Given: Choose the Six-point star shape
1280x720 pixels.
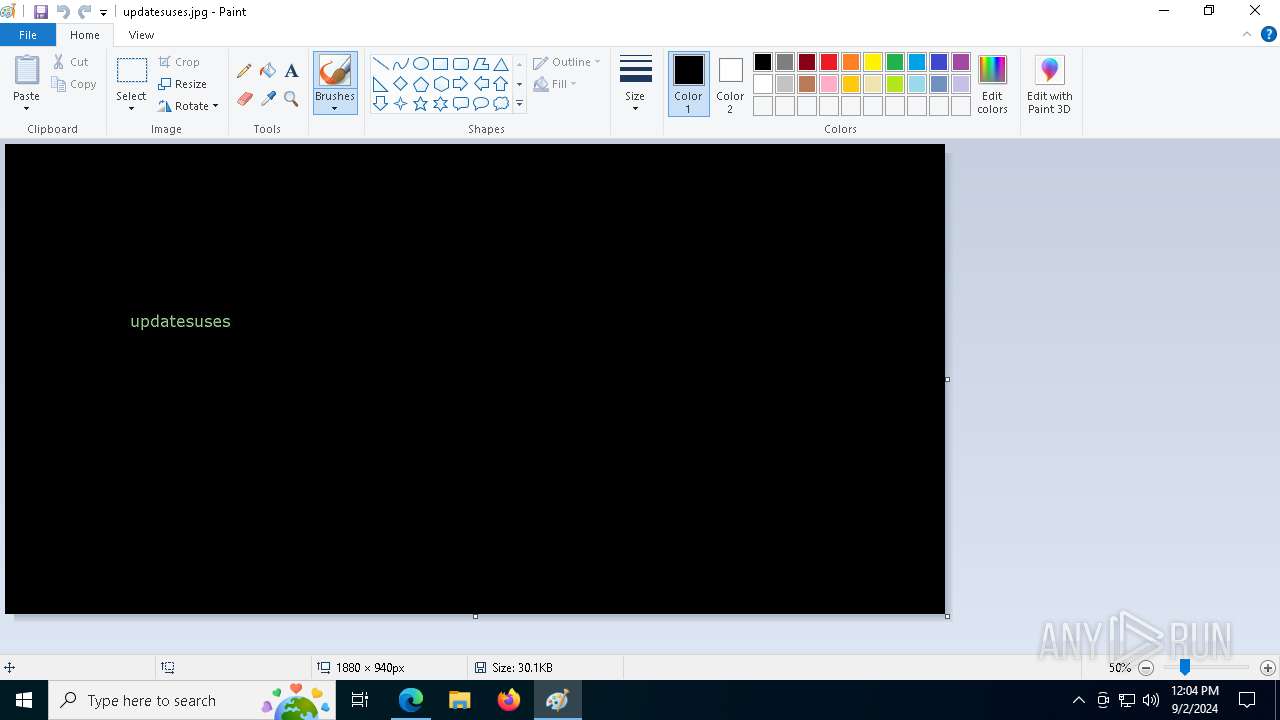Looking at the screenshot, I should (441, 103).
